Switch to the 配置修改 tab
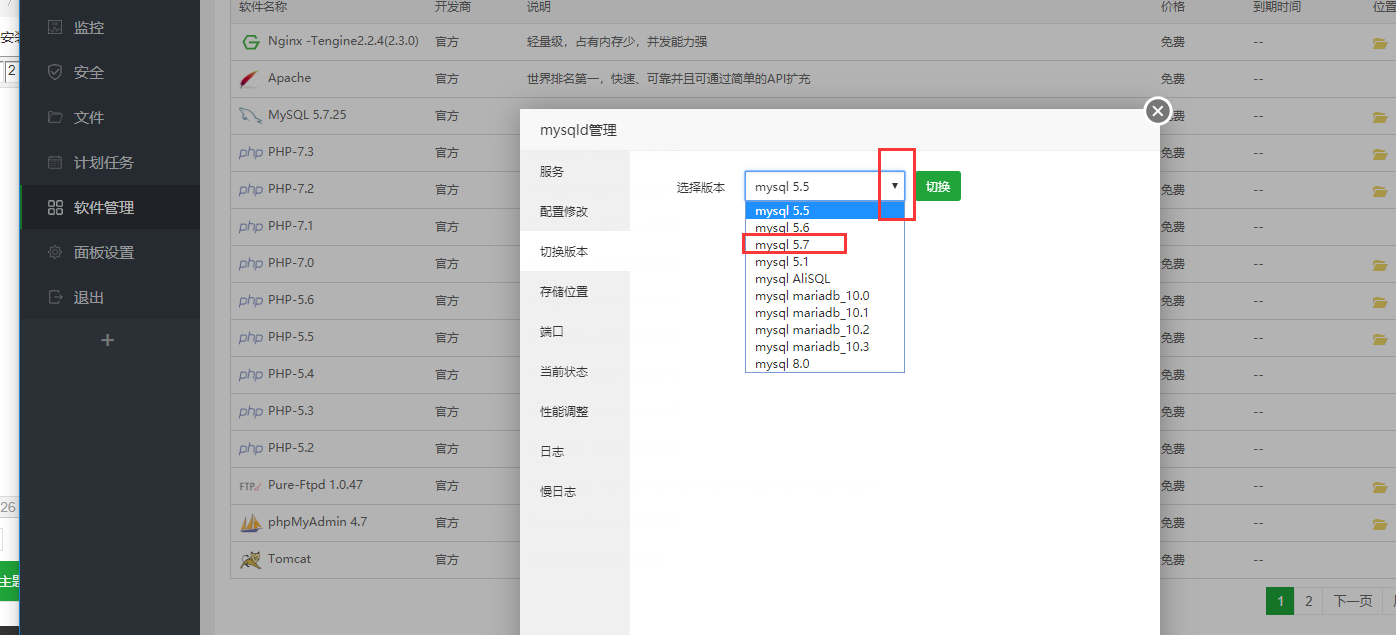Viewport: 1396px width, 635px height. [x=575, y=212]
